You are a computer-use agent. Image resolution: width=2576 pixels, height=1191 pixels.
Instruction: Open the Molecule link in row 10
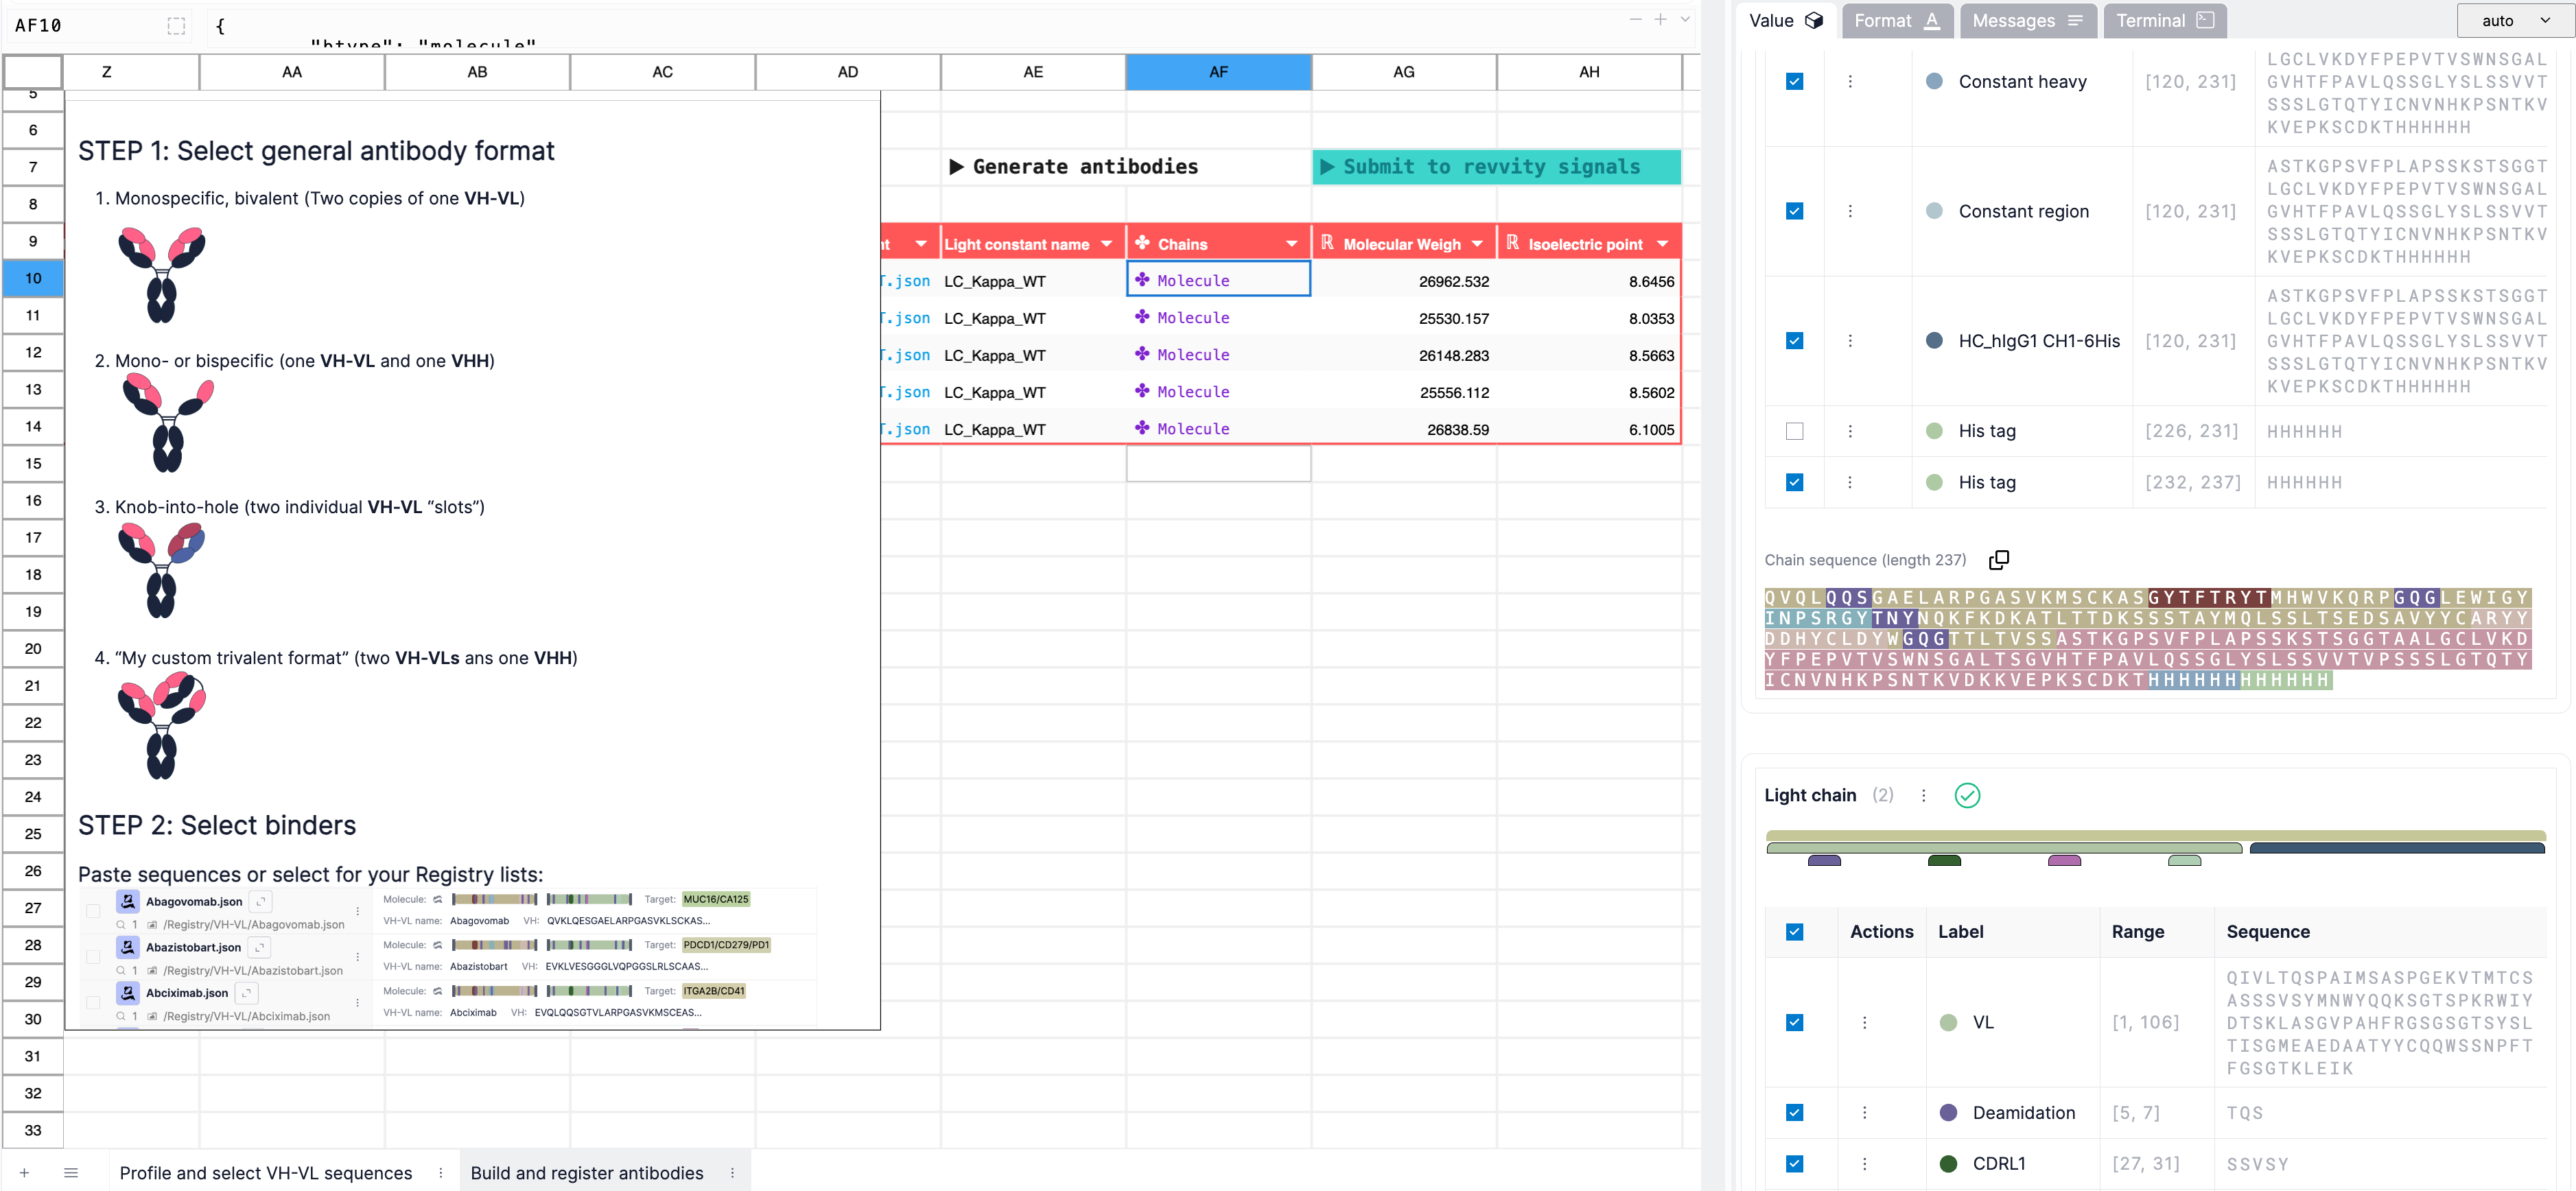point(1193,281)
